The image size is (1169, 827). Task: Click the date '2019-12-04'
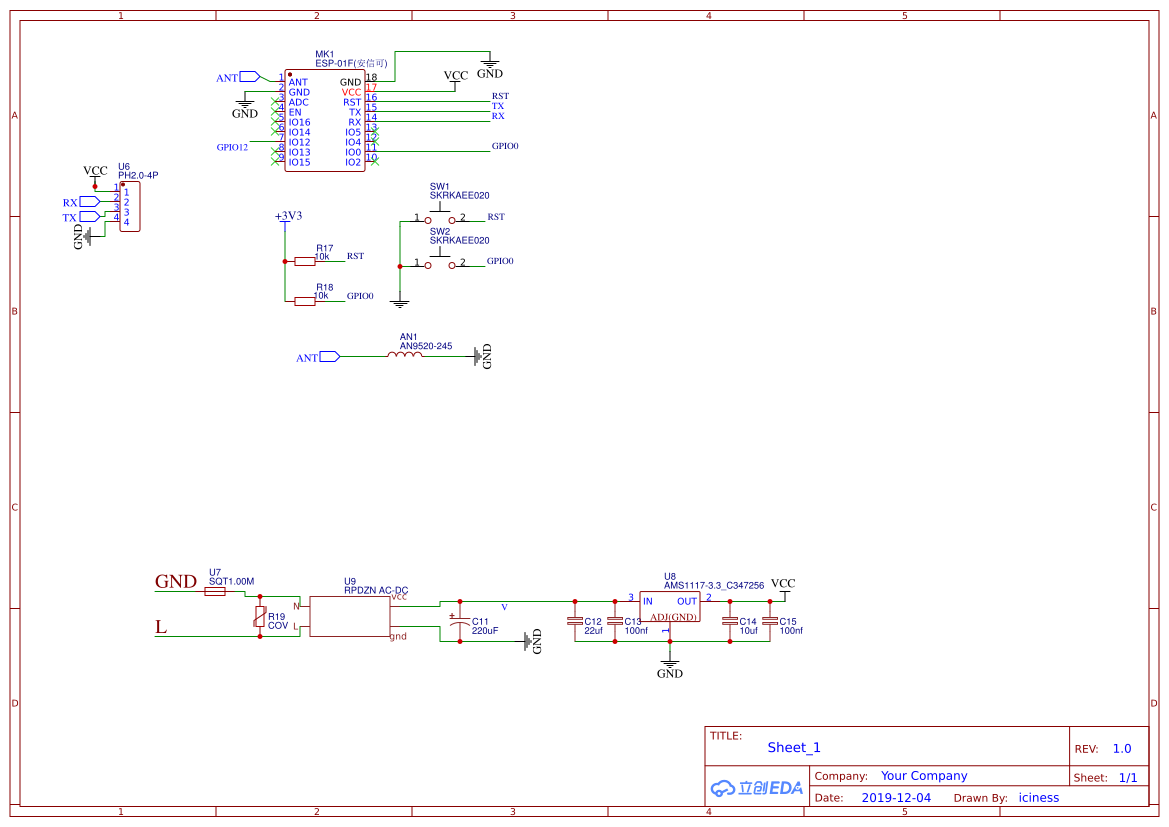[896, 798]
